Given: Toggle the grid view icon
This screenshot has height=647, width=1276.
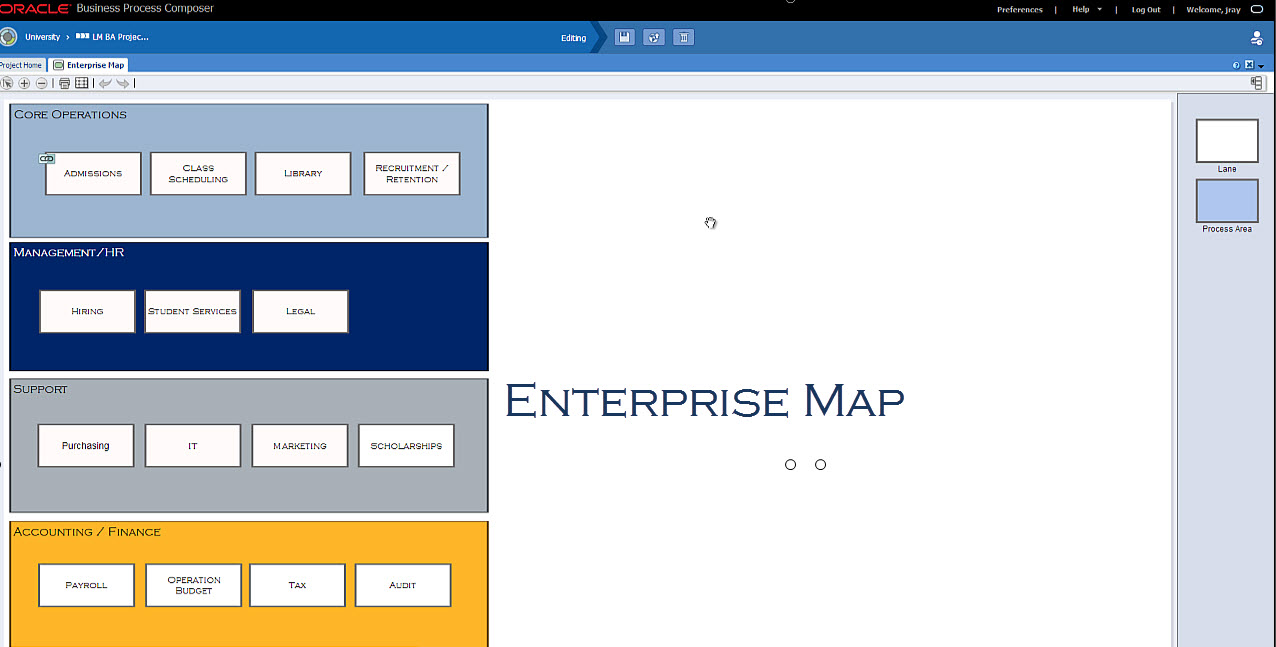Looking at the screenshot, I should coord(82,83).
